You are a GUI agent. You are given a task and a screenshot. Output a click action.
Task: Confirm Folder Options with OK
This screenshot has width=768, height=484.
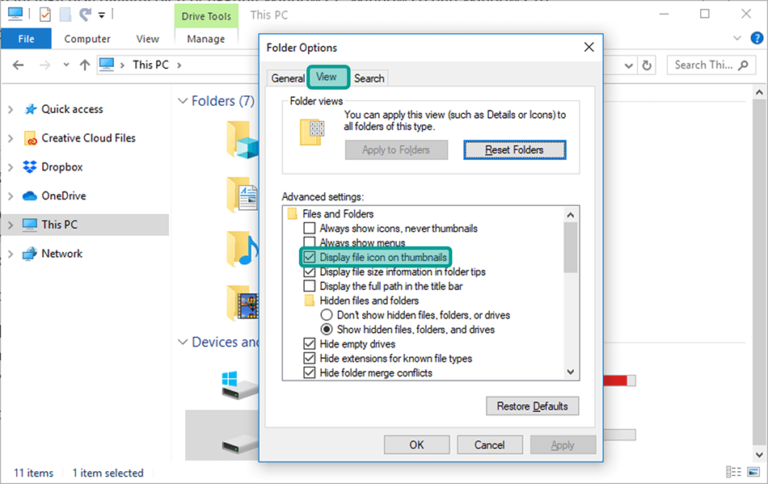[417, 445]
